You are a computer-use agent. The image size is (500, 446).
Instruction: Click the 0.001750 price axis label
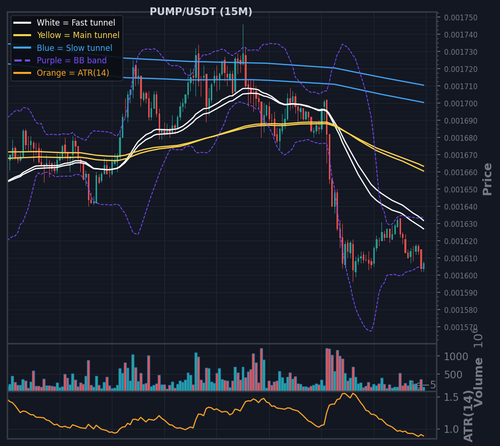(x=461, y=18)
